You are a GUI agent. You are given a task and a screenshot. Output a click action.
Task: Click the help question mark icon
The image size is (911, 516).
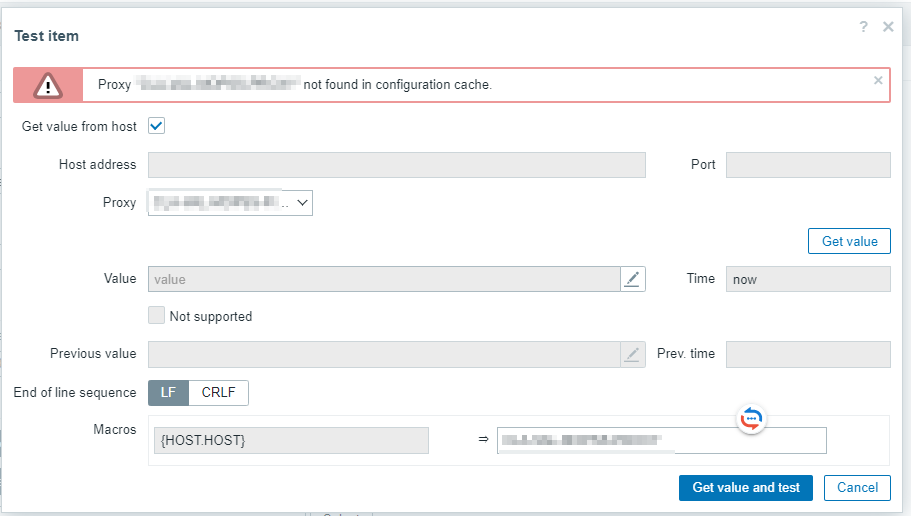coord(864,27)
